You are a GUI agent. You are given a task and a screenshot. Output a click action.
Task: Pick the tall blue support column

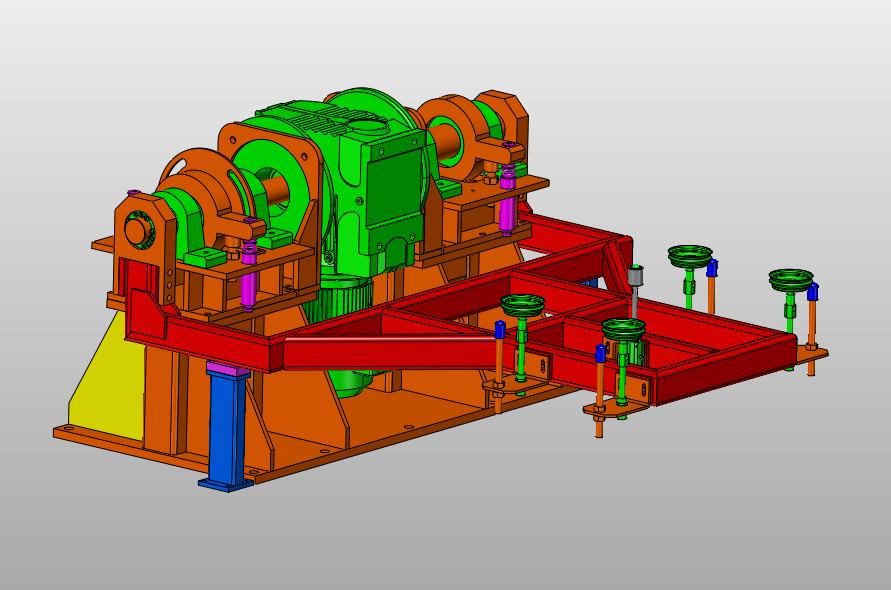pos(227,428)
